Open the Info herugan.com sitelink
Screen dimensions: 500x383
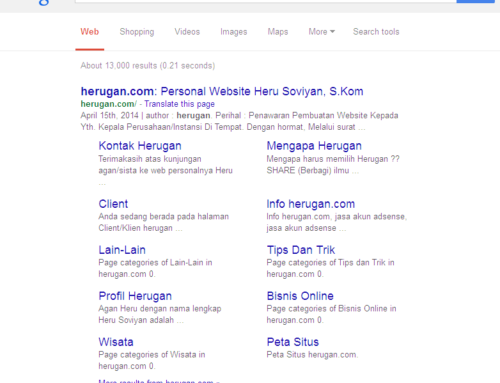click(311, 204)
